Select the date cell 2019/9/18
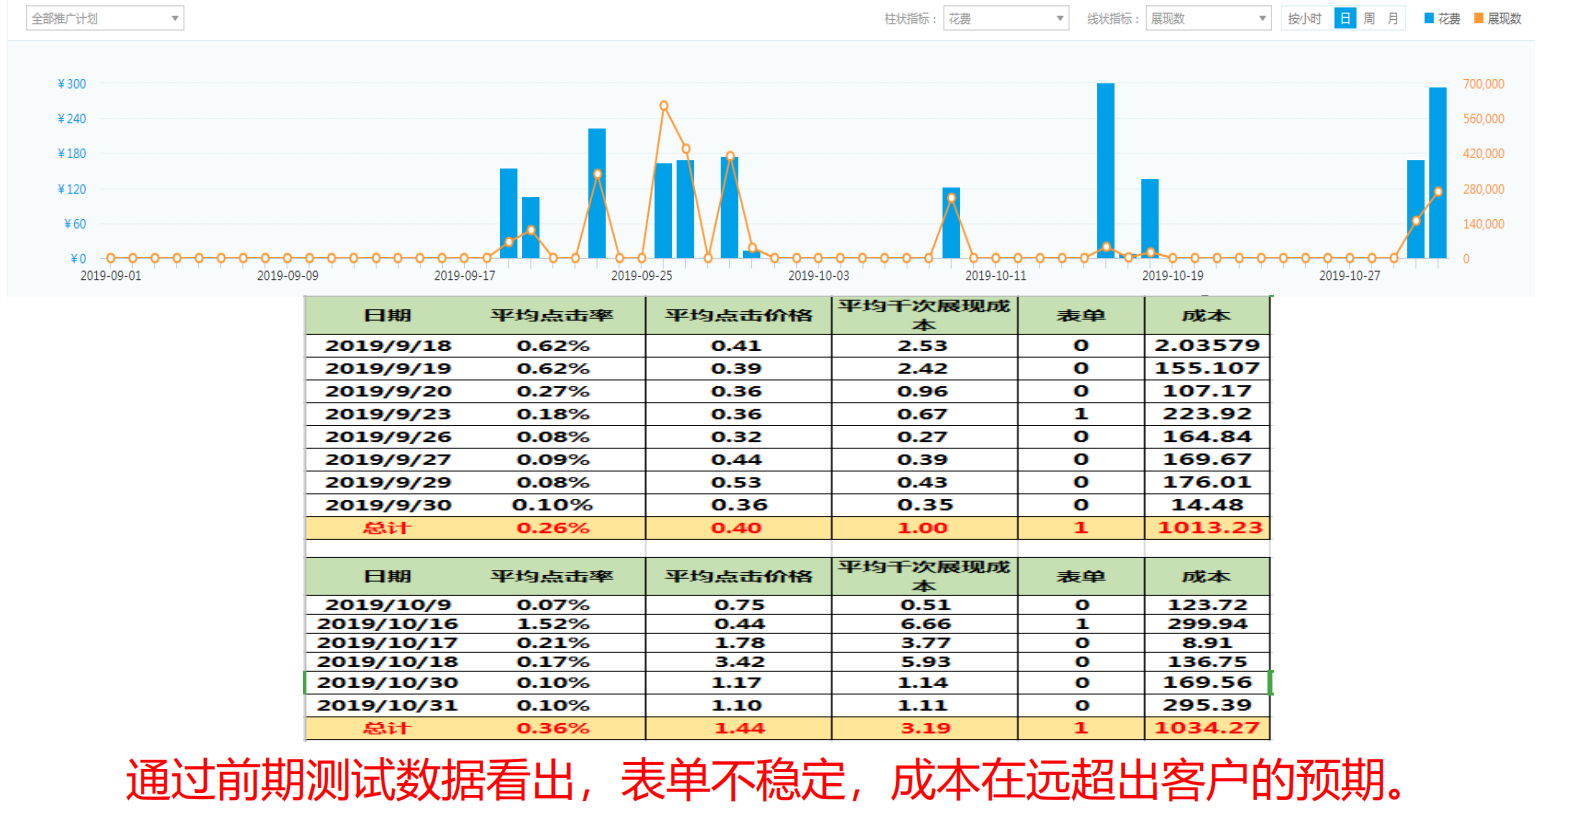 388,345
